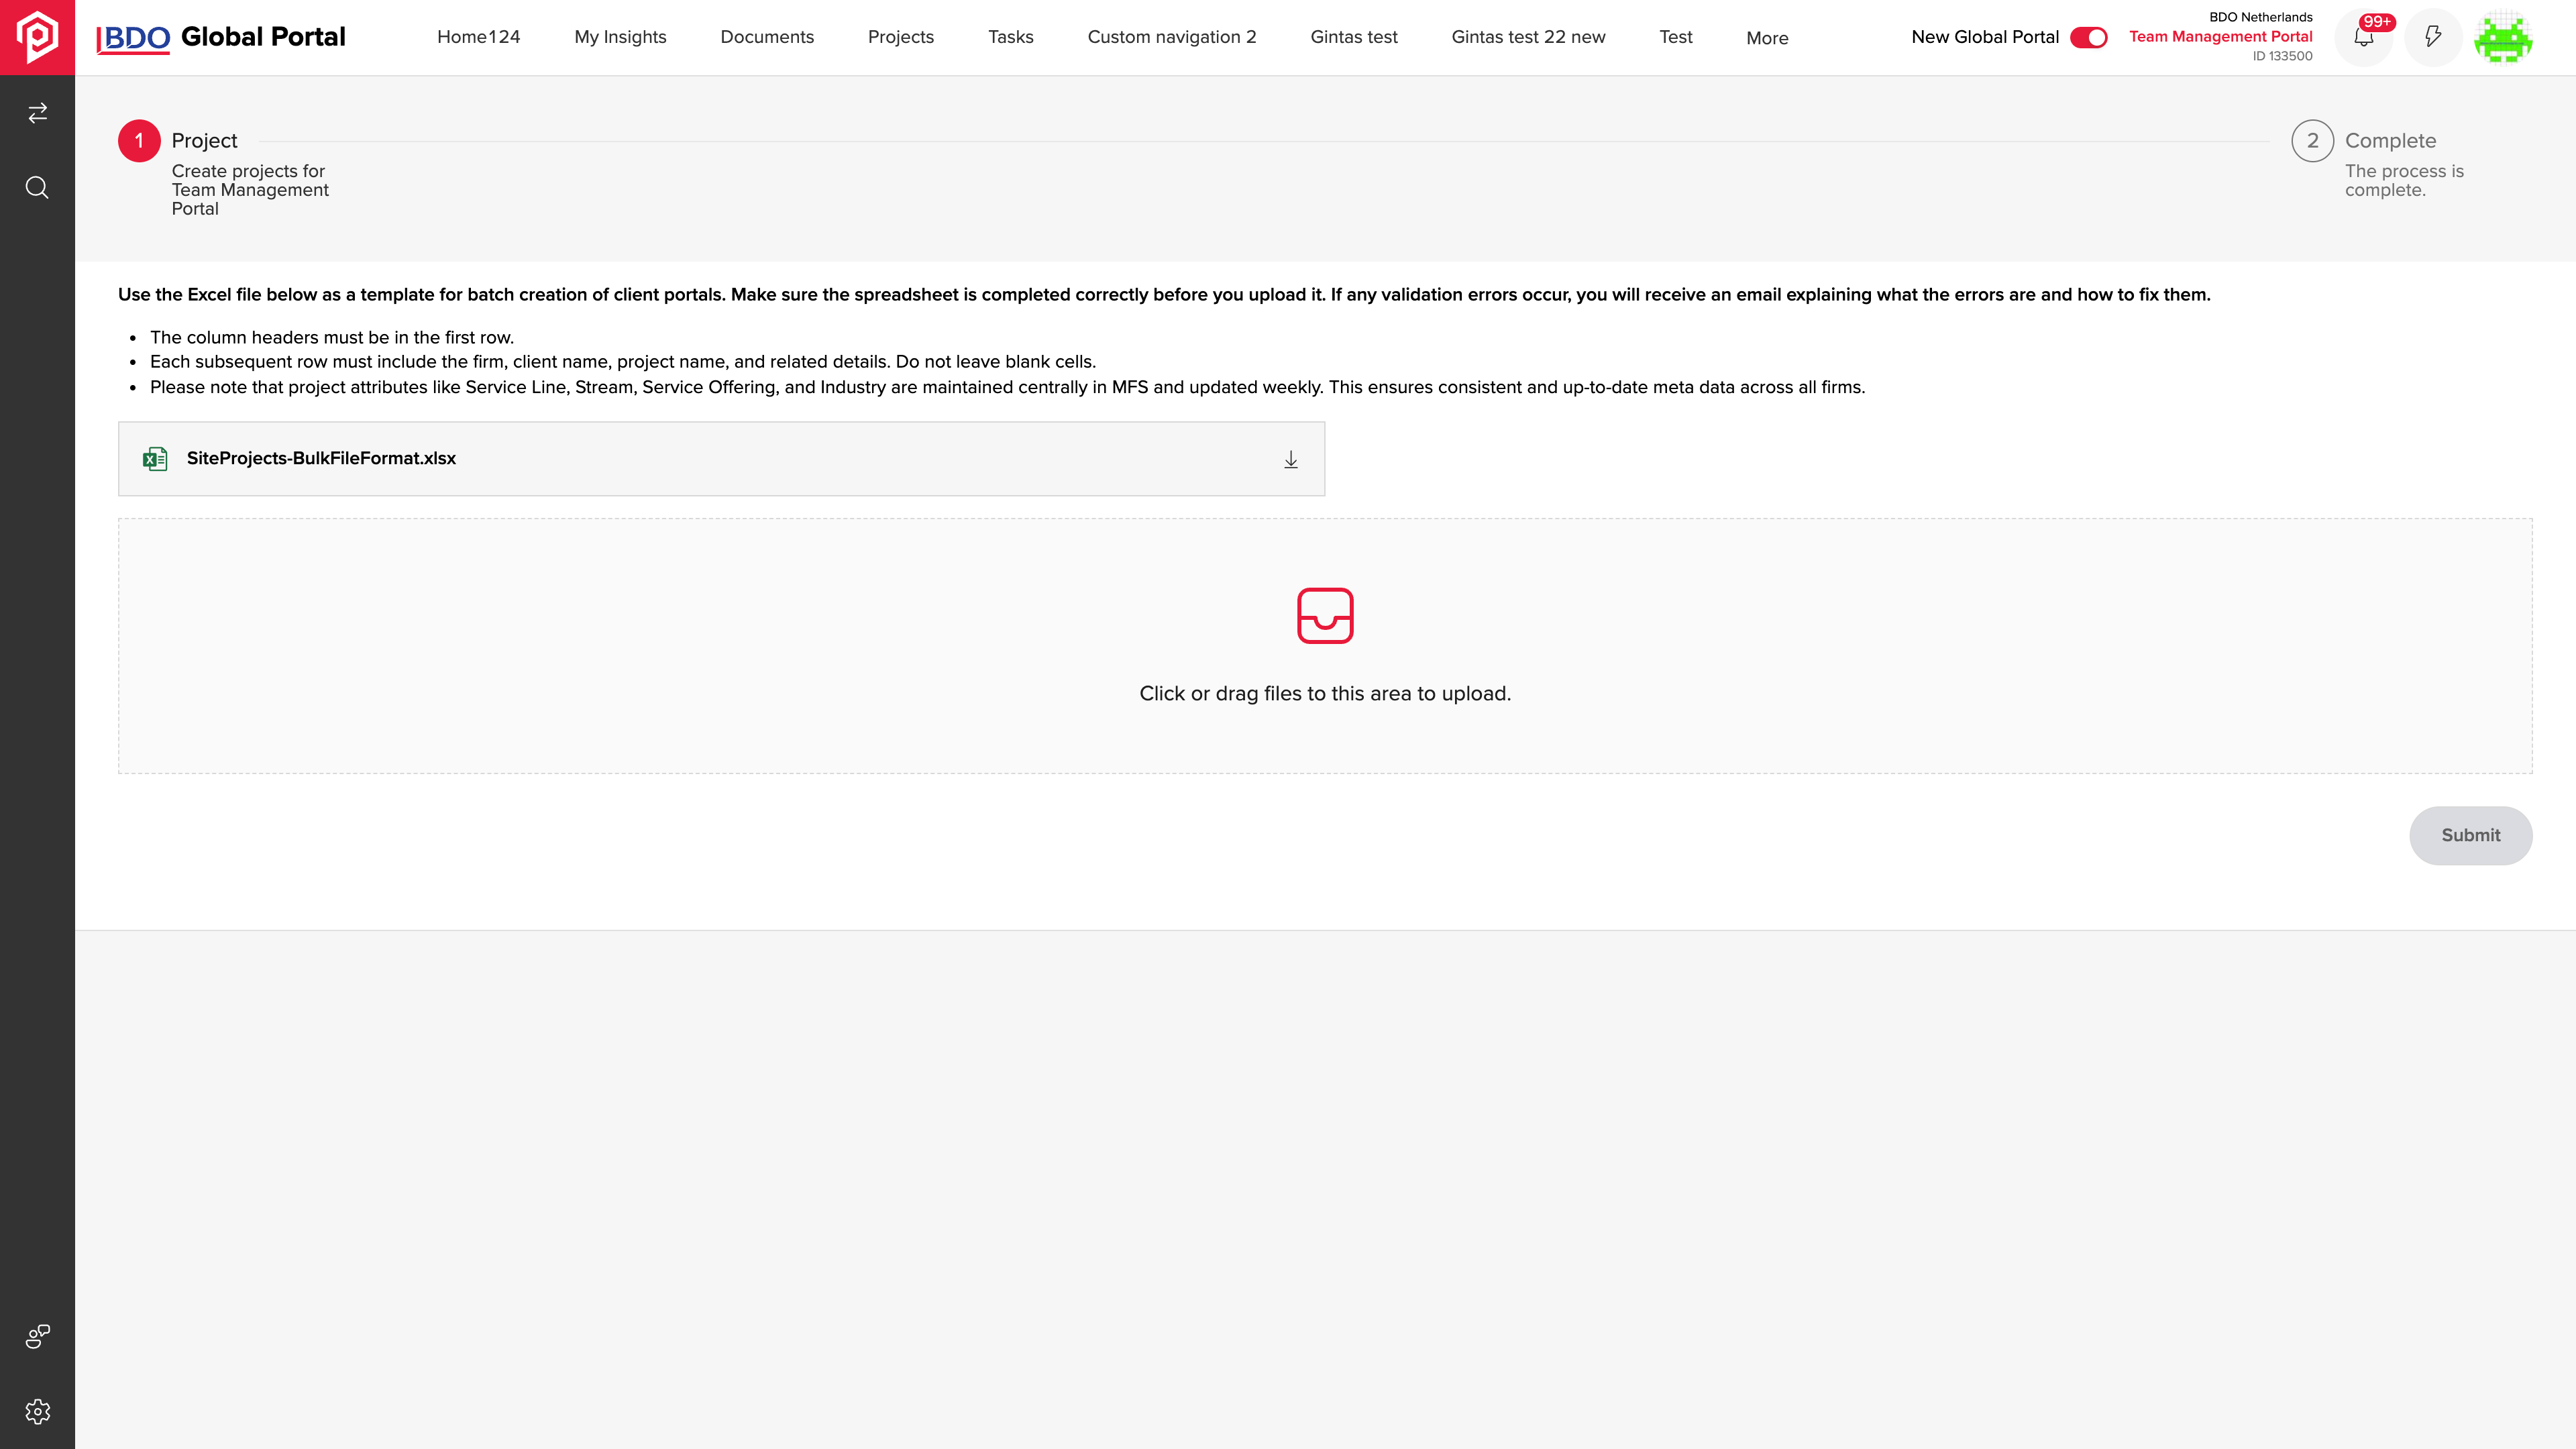This screenshot has height=1449, width=2576.
Task: Click the SiteProjects-BulkFileFormat.xlsx file name
Action: (321, 458)
